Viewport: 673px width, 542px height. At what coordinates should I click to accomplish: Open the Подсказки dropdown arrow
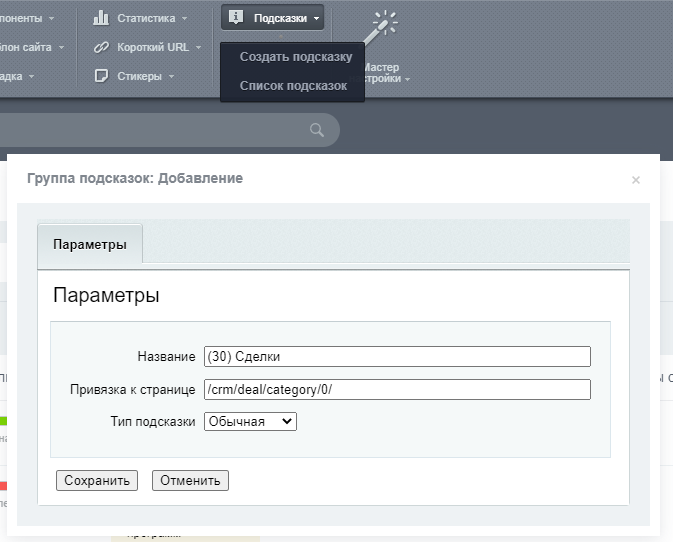pyautogui.click(x=316, y=18)
